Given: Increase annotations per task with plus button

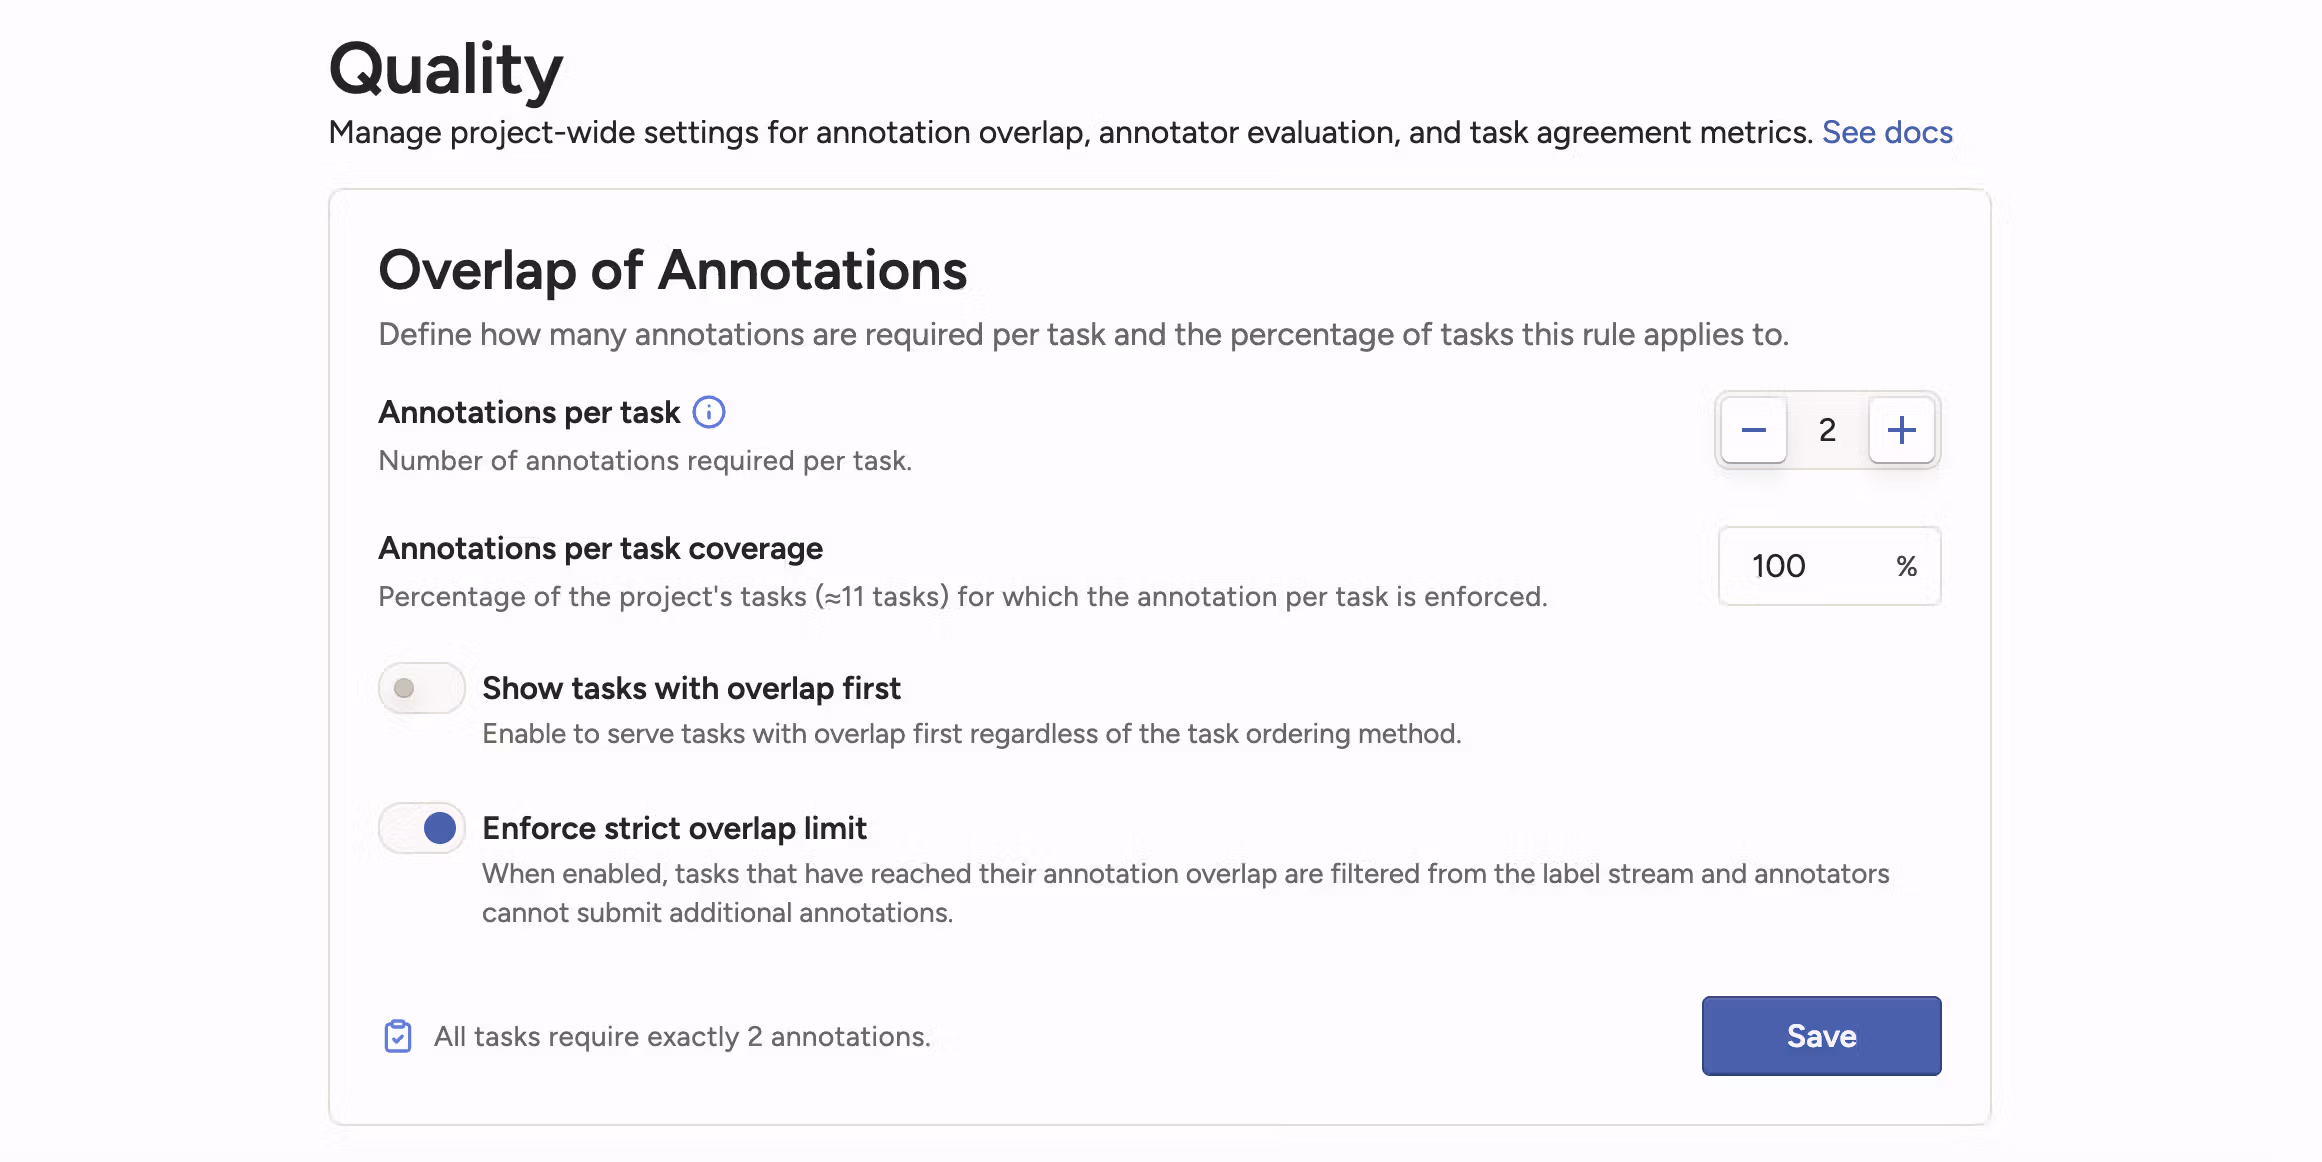Looking at the screenshot, I should pyautogui.click(x=1901, y=430).
